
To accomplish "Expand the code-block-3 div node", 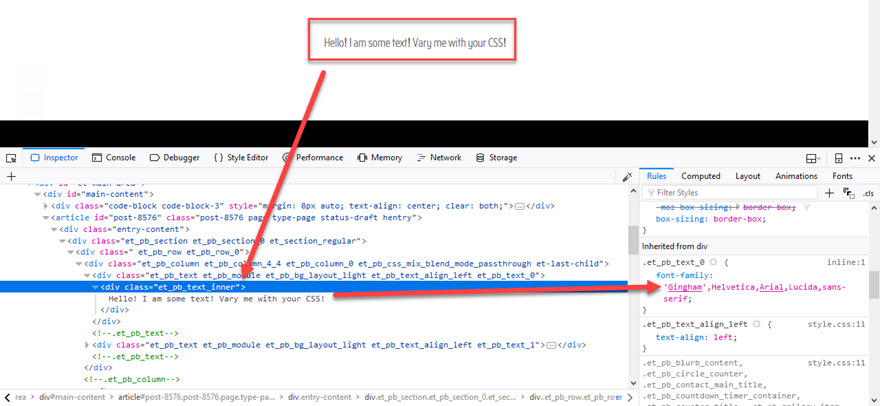I will coord(45,206).
